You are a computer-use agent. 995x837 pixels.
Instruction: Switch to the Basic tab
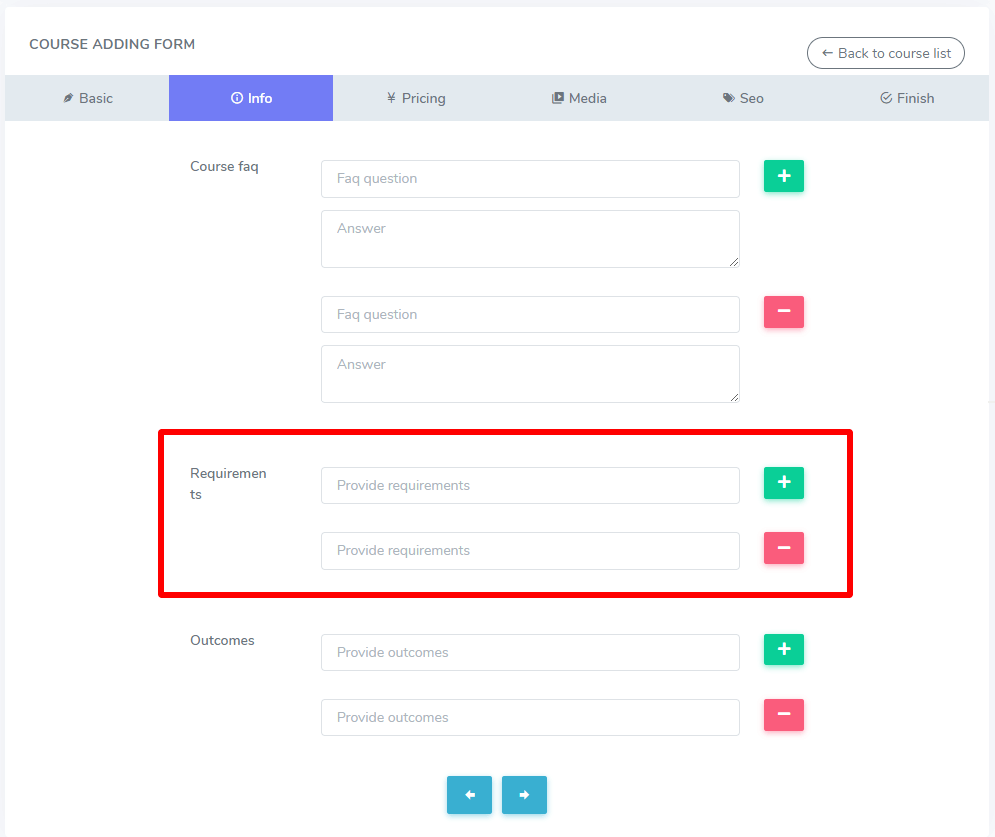(87, 98)
